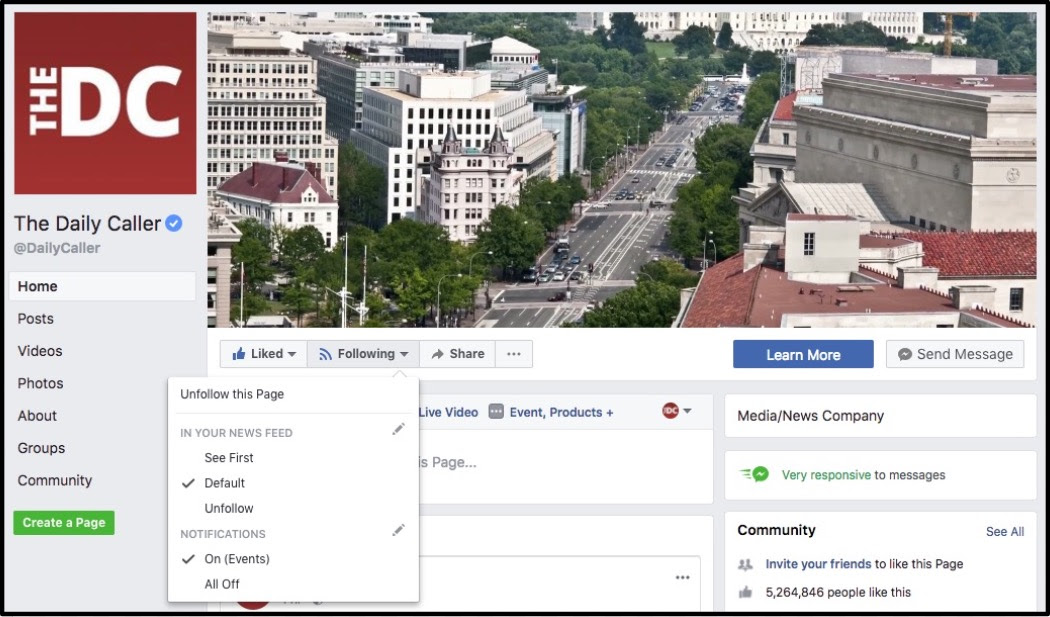
Task: Go to the Posts section
Action: [x=35, y=319]
